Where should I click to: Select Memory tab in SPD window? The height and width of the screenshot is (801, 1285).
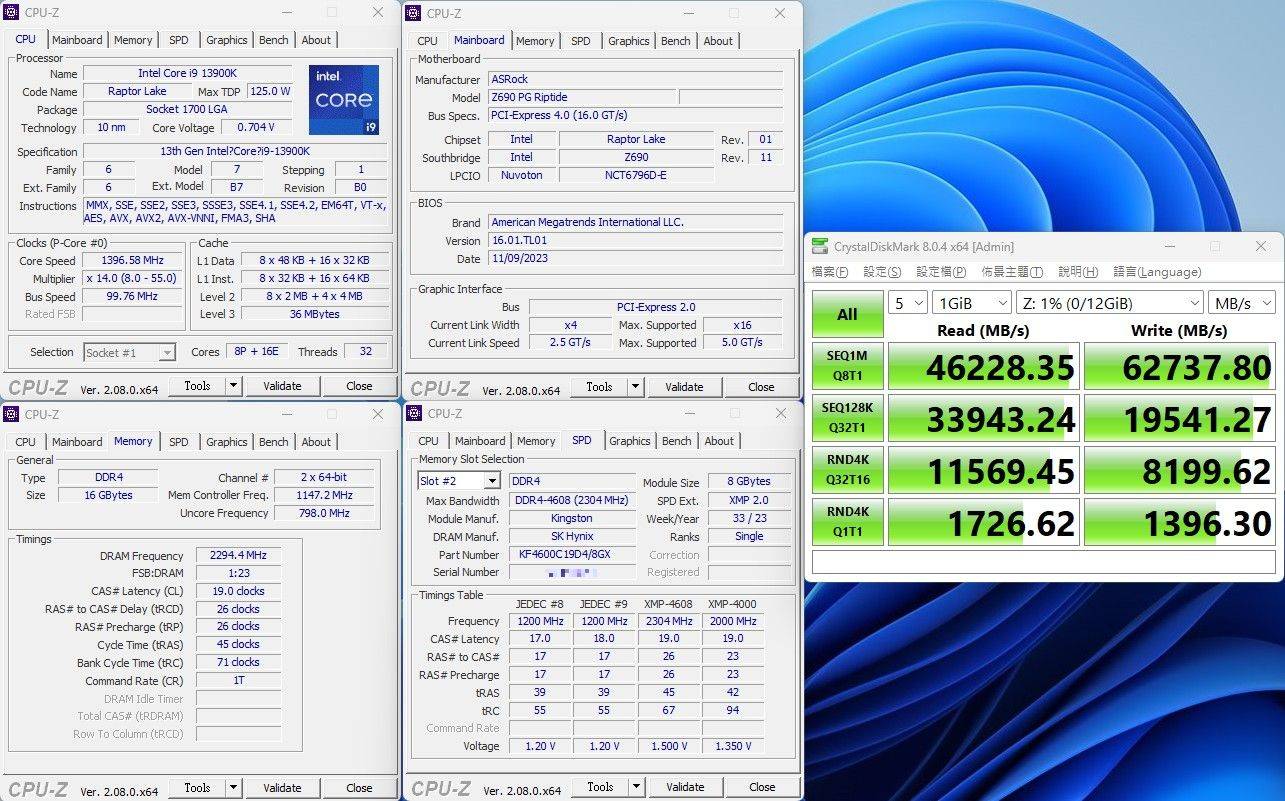[x=536, y=441]
